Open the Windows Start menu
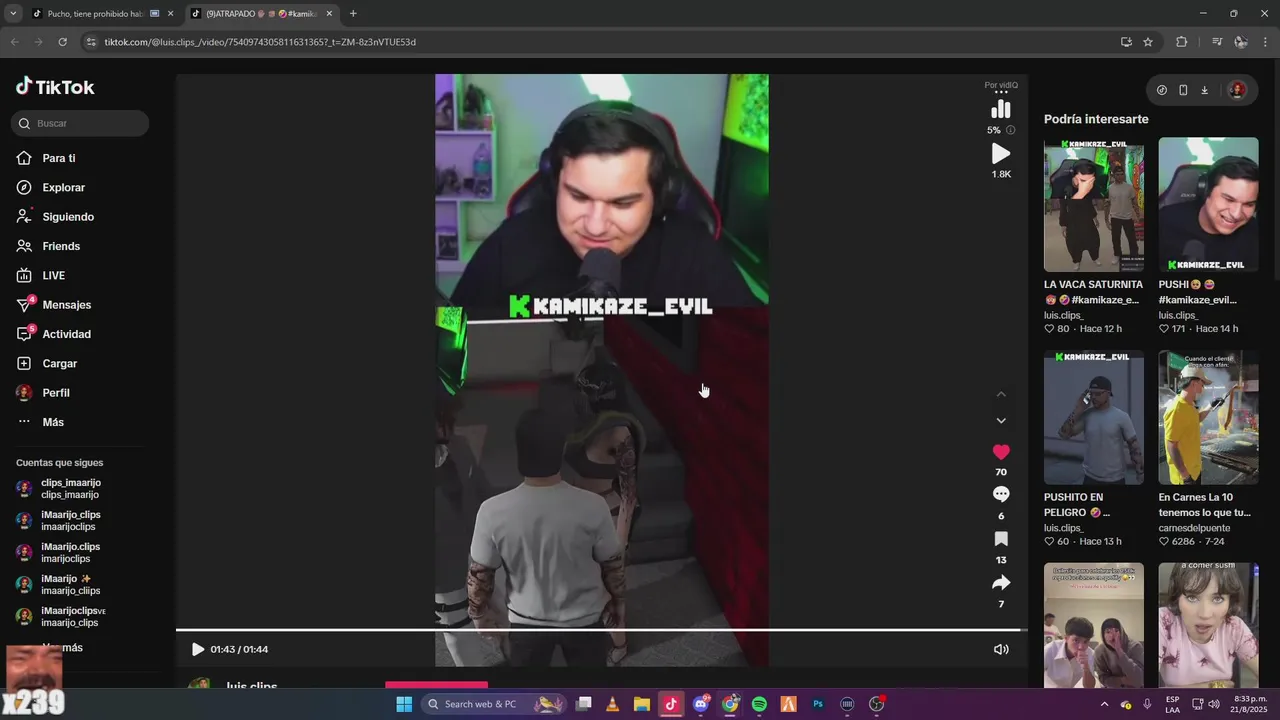Image resolution: width=1280 pixels, height=720 pixels. point(404,704)
